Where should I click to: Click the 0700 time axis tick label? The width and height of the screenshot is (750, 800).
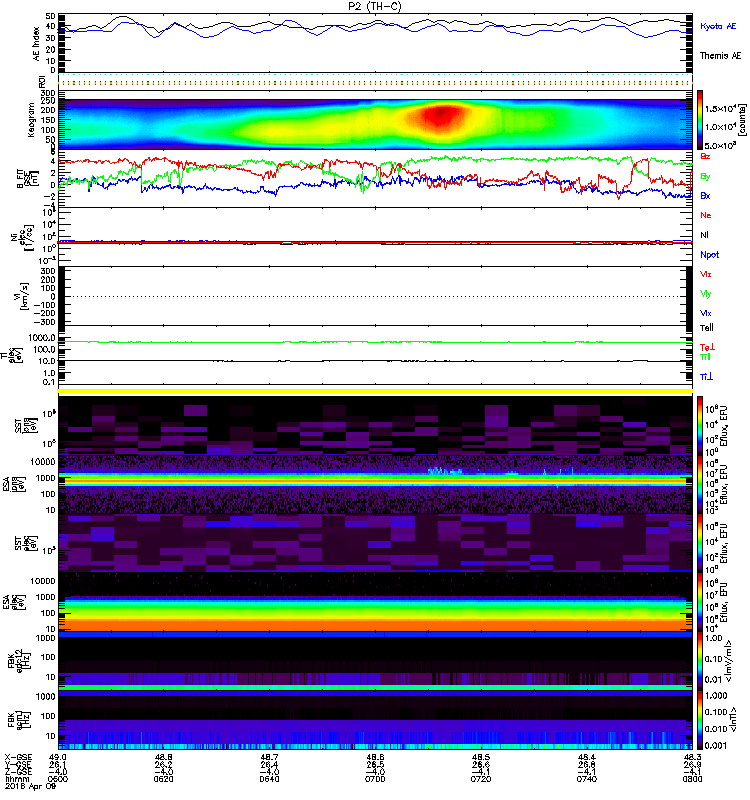tap(375, 779)
